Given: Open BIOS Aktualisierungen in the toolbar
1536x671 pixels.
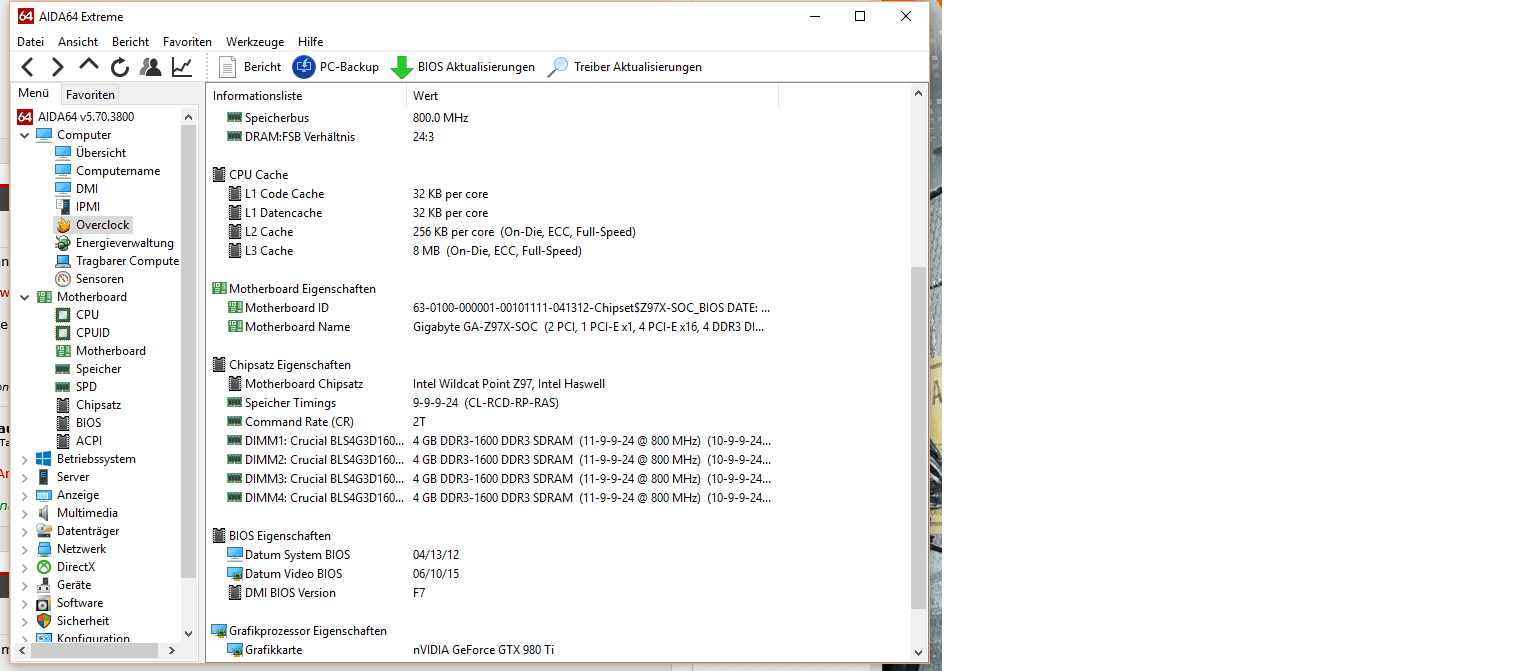Looking at the screenshot, I should pos(463,67).
